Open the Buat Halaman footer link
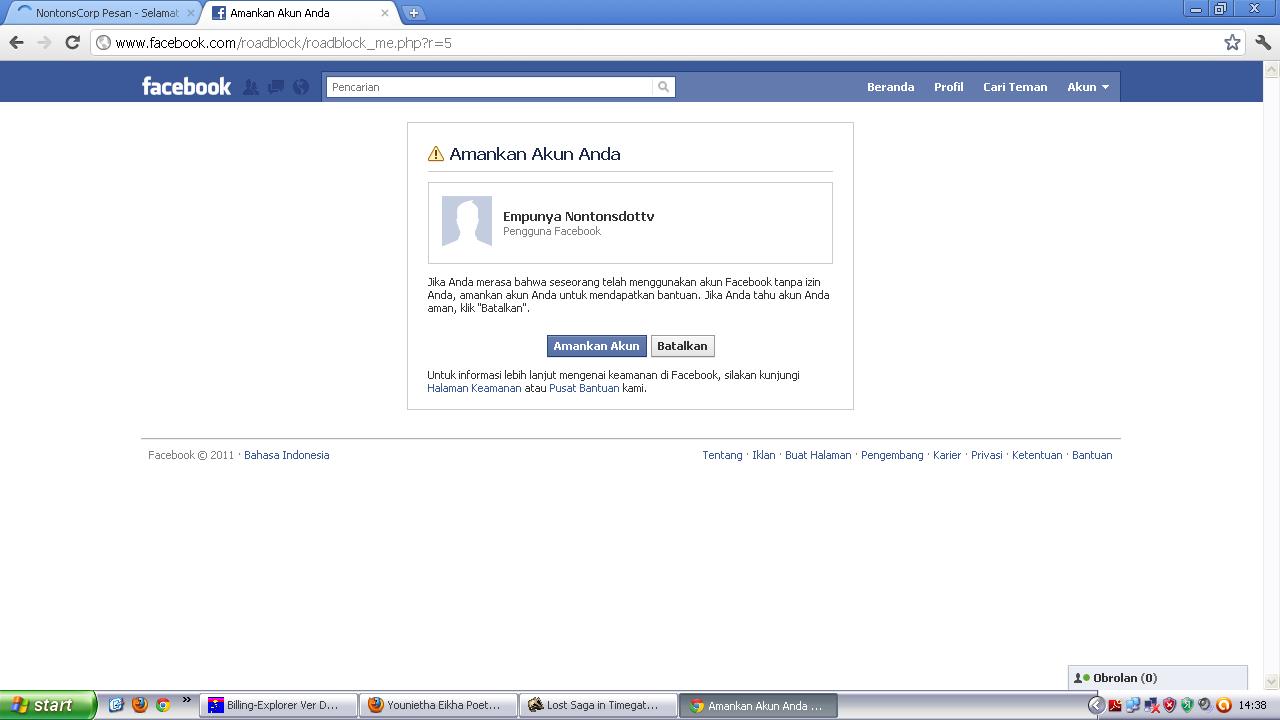Image resolution: width=1280 pixels, height=720 pixels. click(x=818, y=455)
